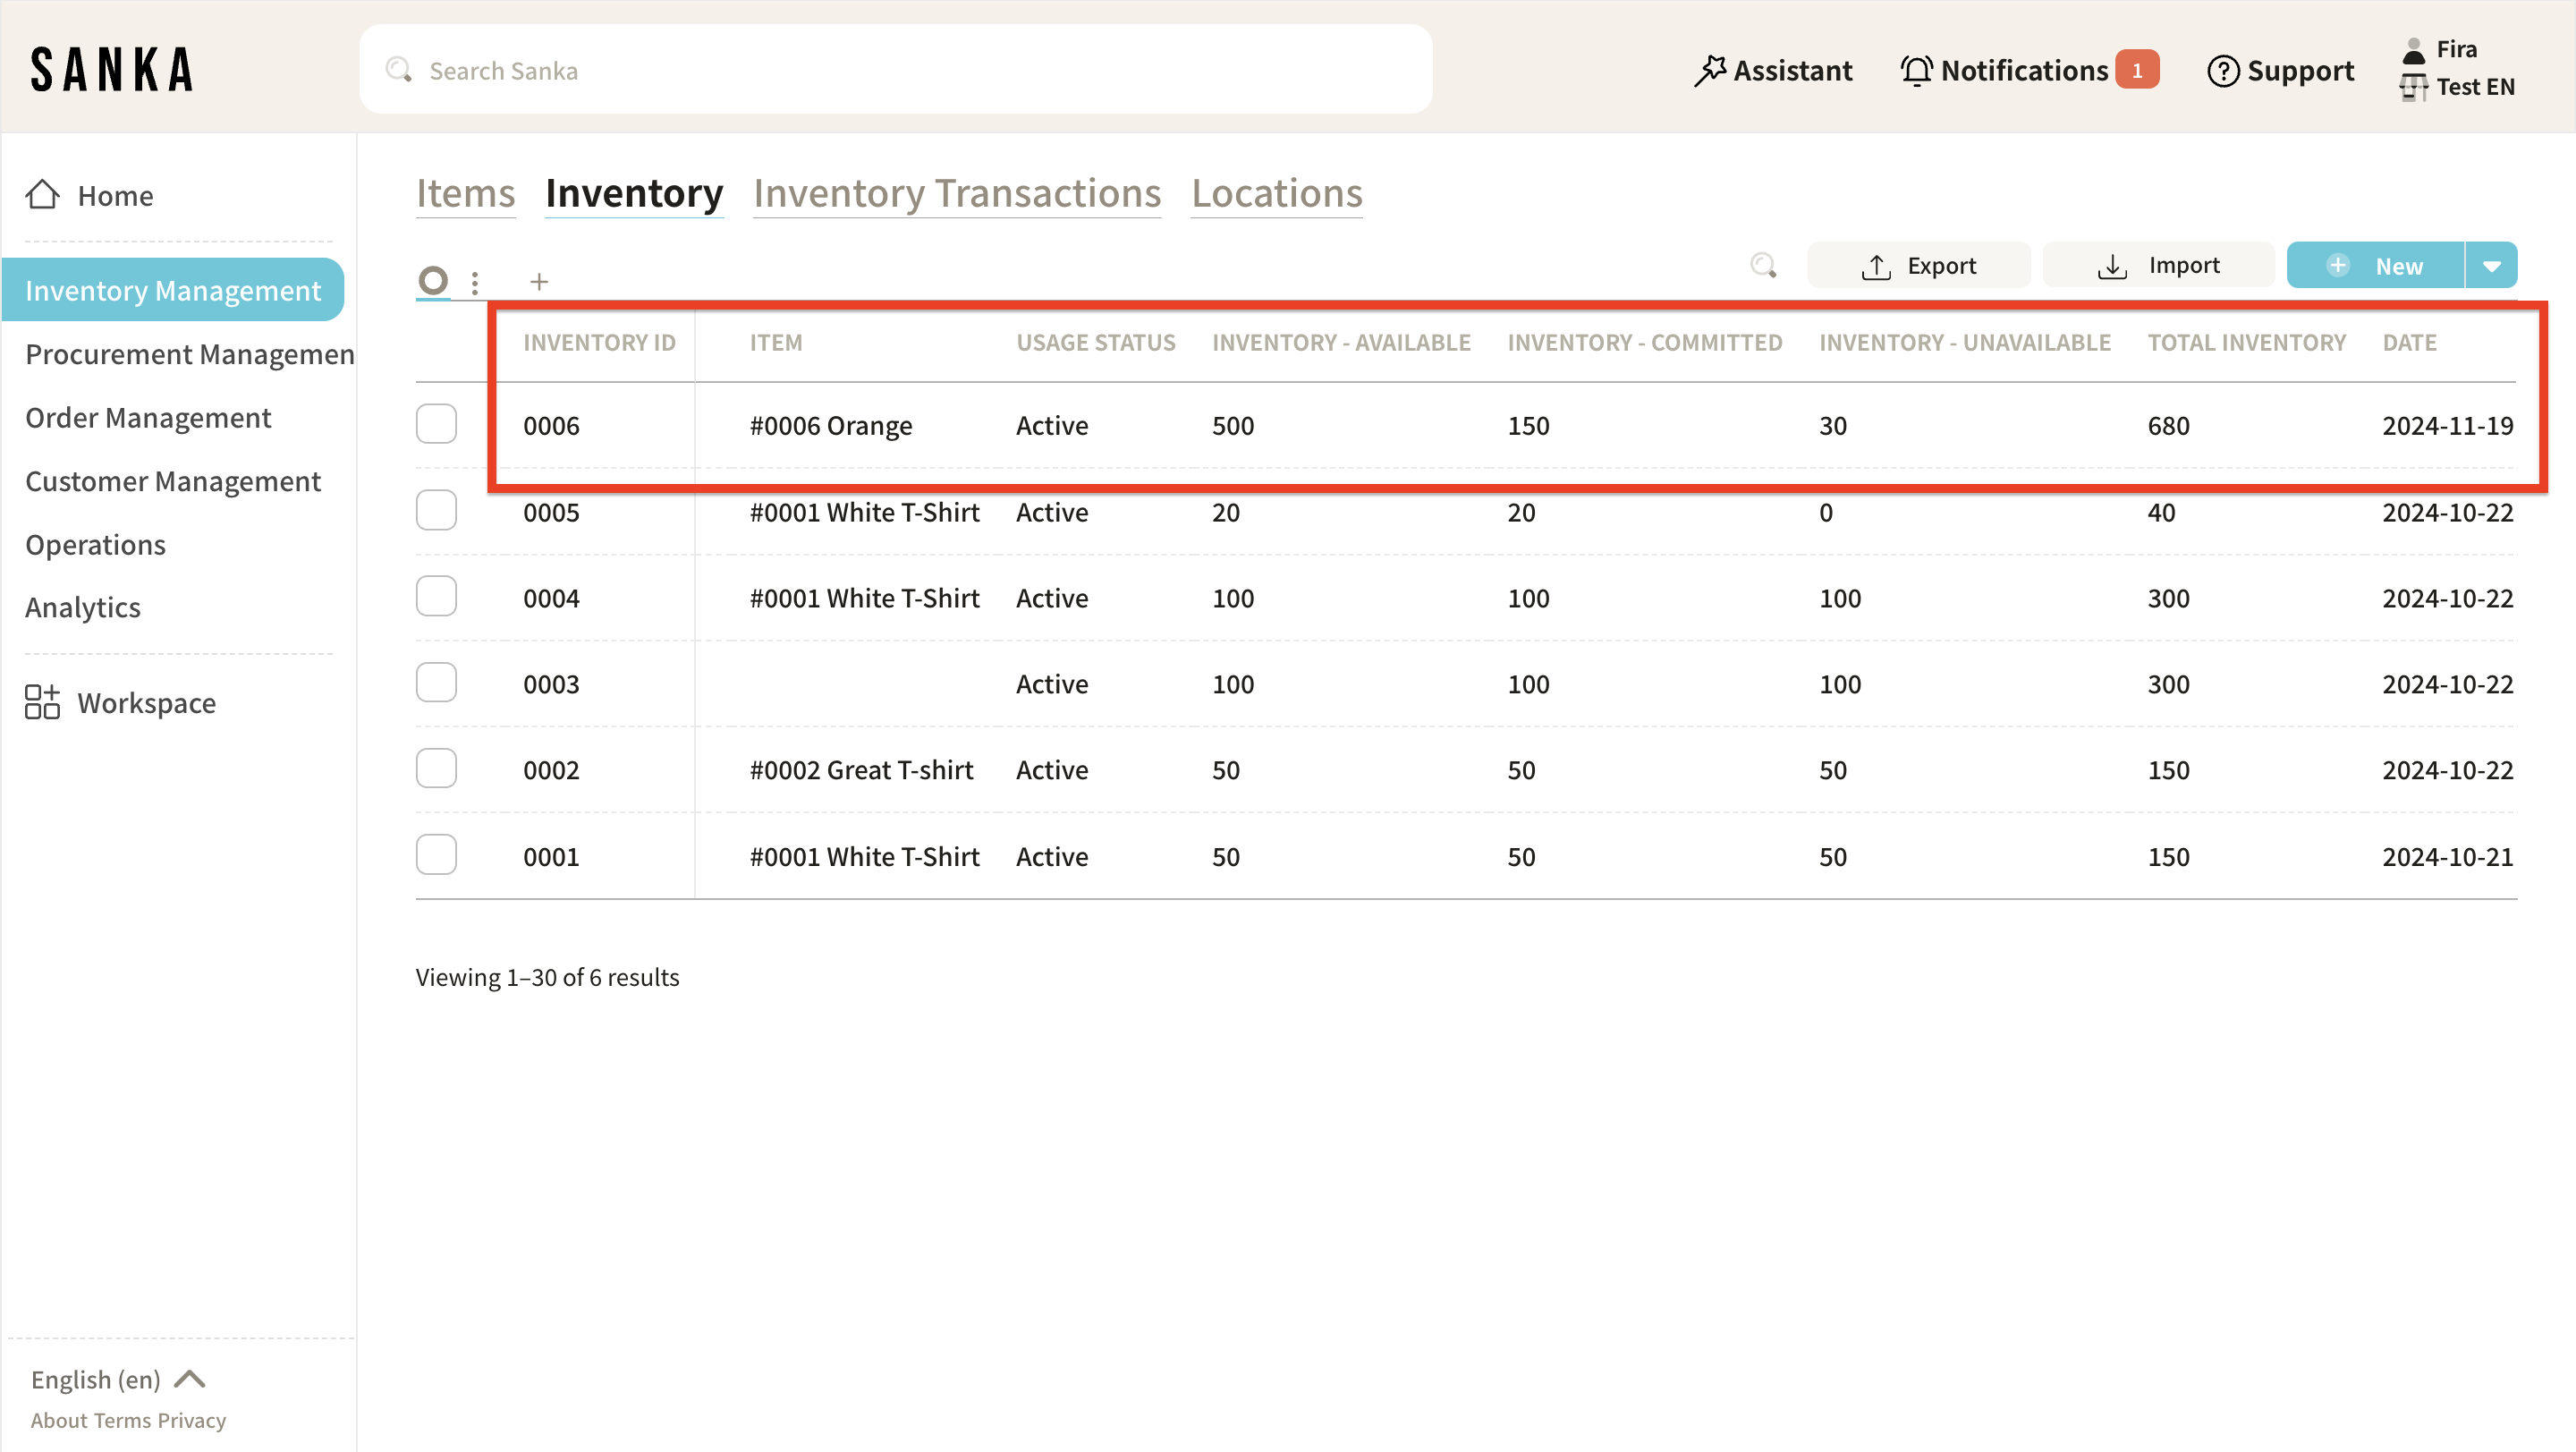Switch to the Inventory Transactions tab
Image resolution: width=2576 pixels, height=1452 pixels.
956,193
